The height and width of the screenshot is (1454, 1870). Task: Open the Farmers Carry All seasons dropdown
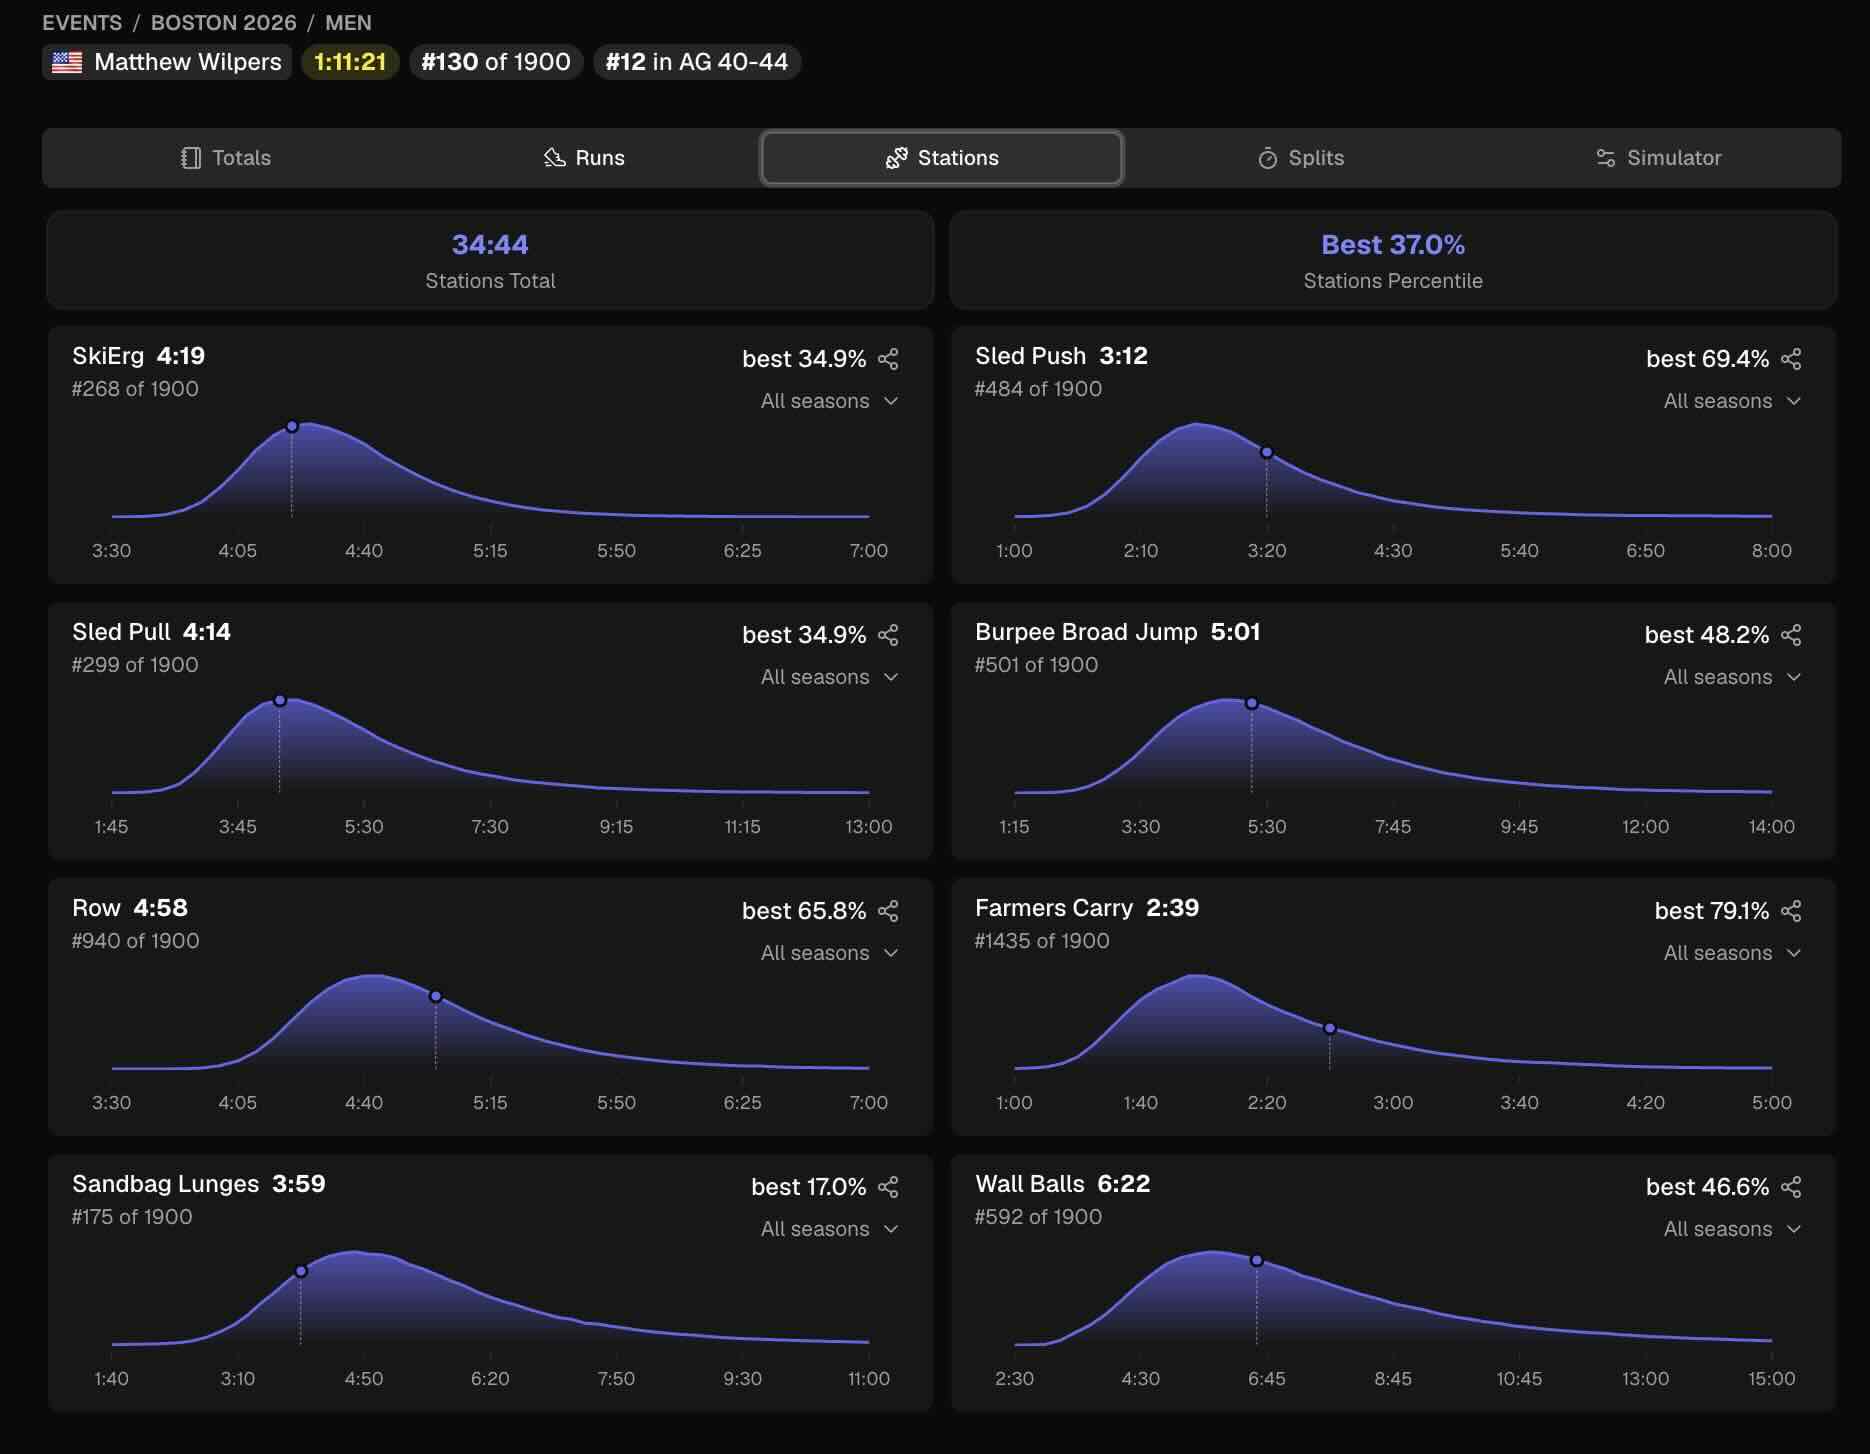click(1732, 953)
